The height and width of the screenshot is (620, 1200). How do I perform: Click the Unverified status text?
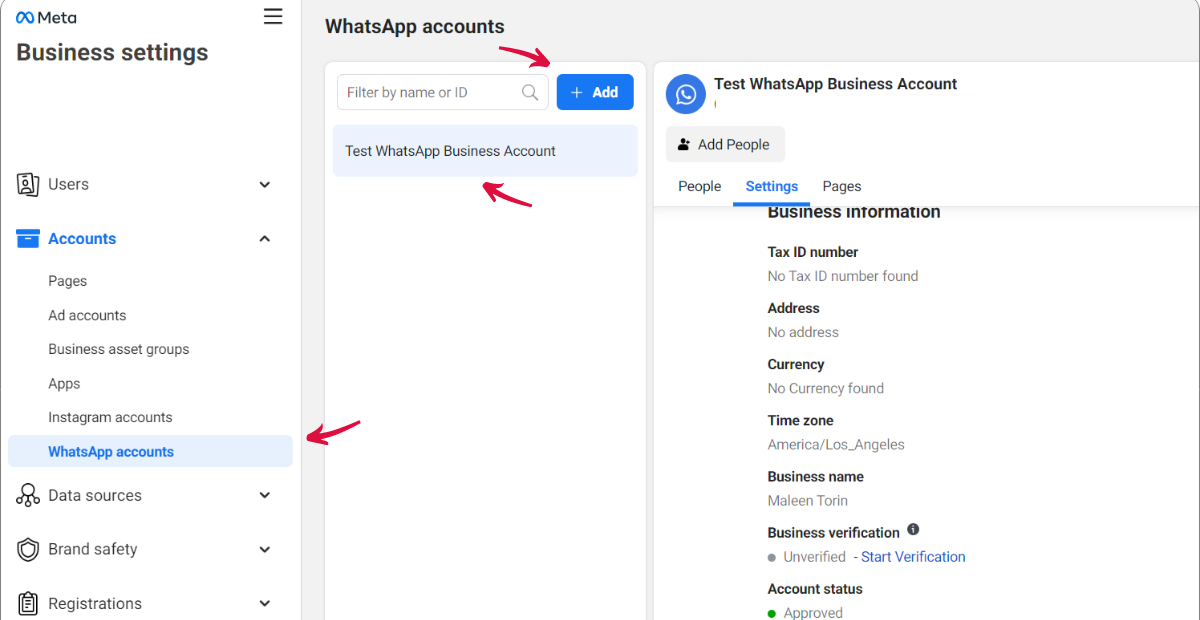click(x=814, y=557)
